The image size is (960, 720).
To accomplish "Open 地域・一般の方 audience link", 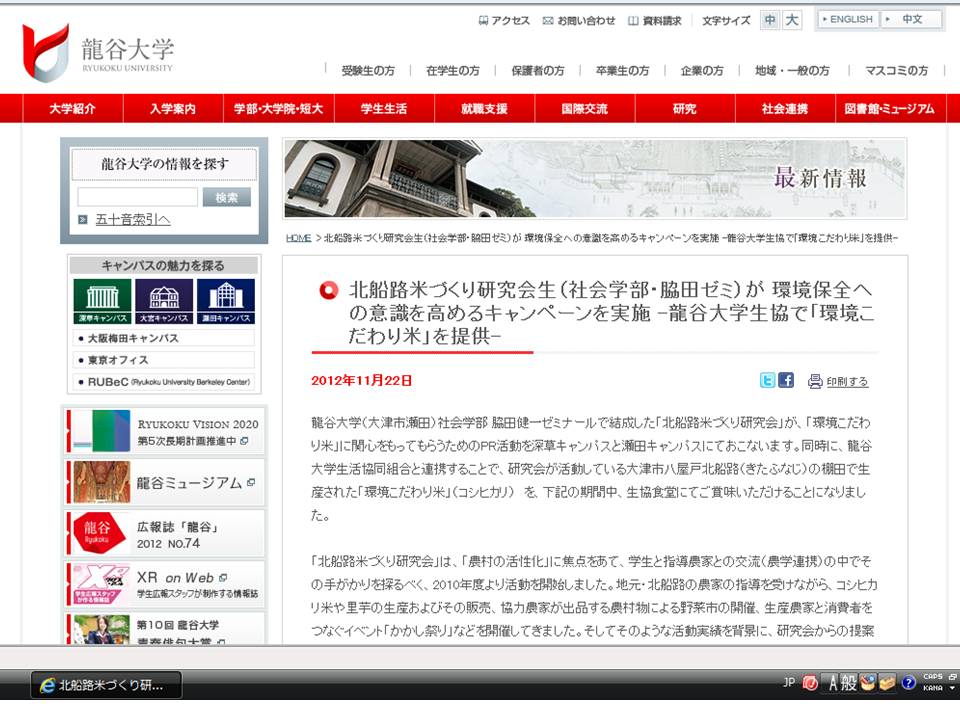I will pyautogui.click(x=792, y=71).
